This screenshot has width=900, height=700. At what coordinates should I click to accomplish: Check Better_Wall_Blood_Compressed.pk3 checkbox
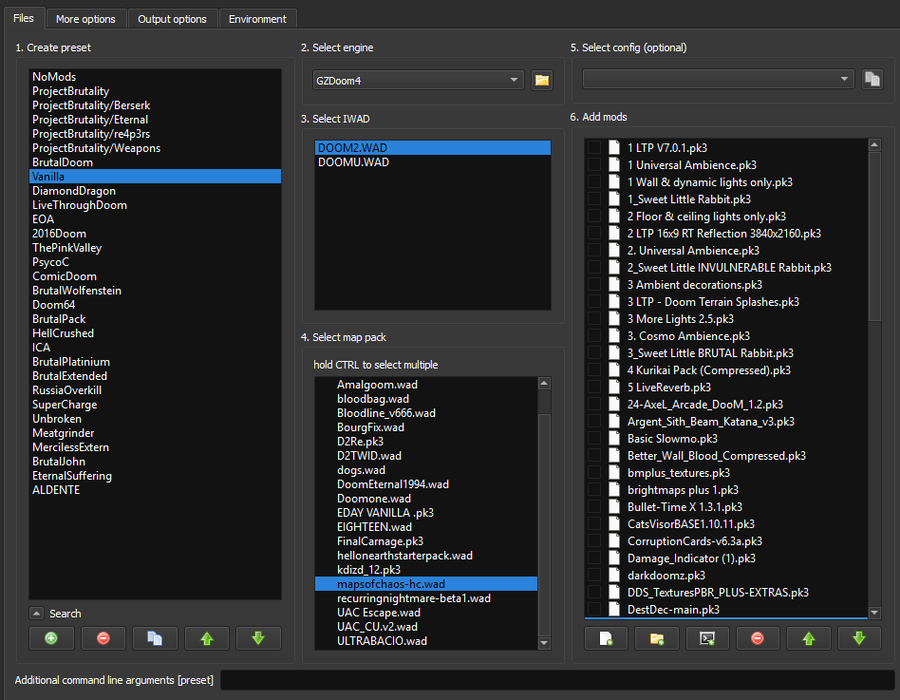(x=595, y=456)
